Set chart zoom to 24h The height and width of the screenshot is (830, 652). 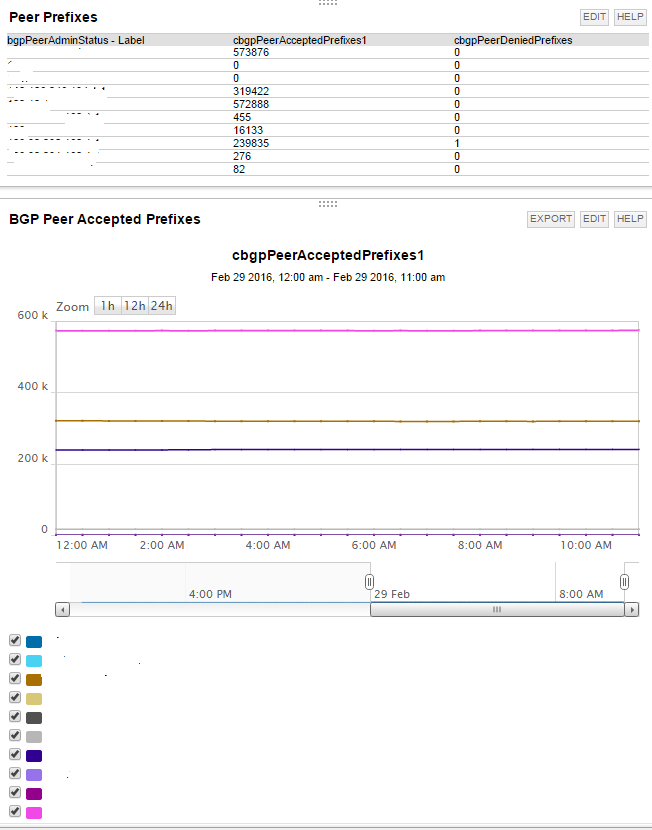pyautogui.click(x=162, y=306)
